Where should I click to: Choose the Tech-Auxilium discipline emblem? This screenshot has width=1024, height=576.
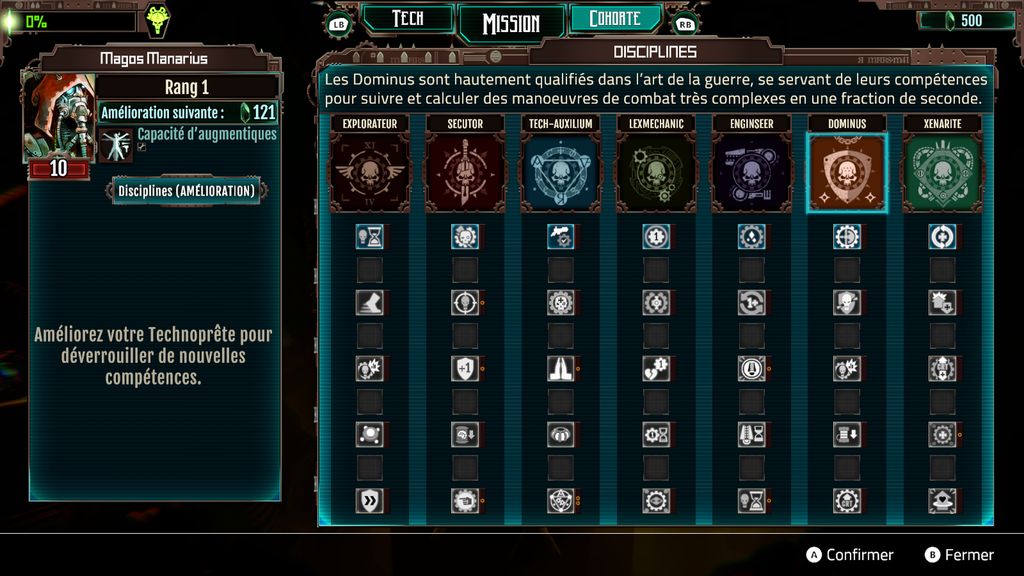[560, 172]
